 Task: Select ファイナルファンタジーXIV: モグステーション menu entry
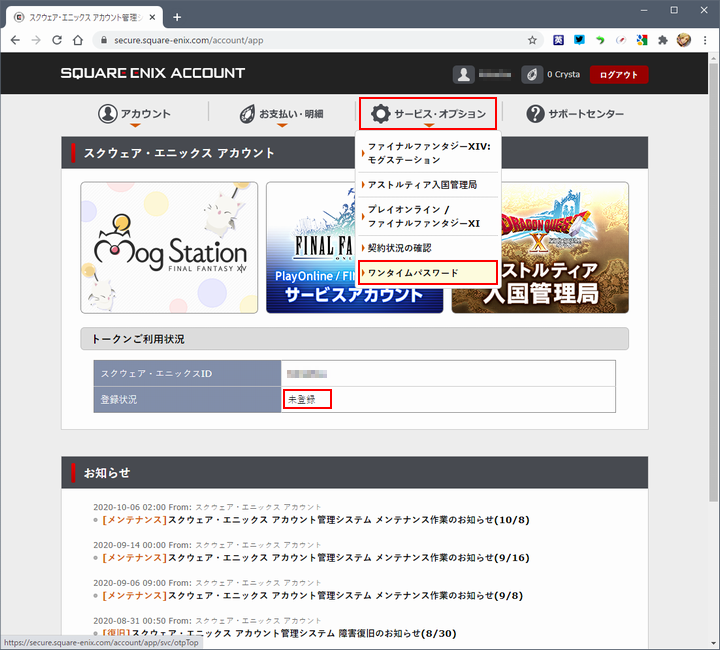point(428,153)
